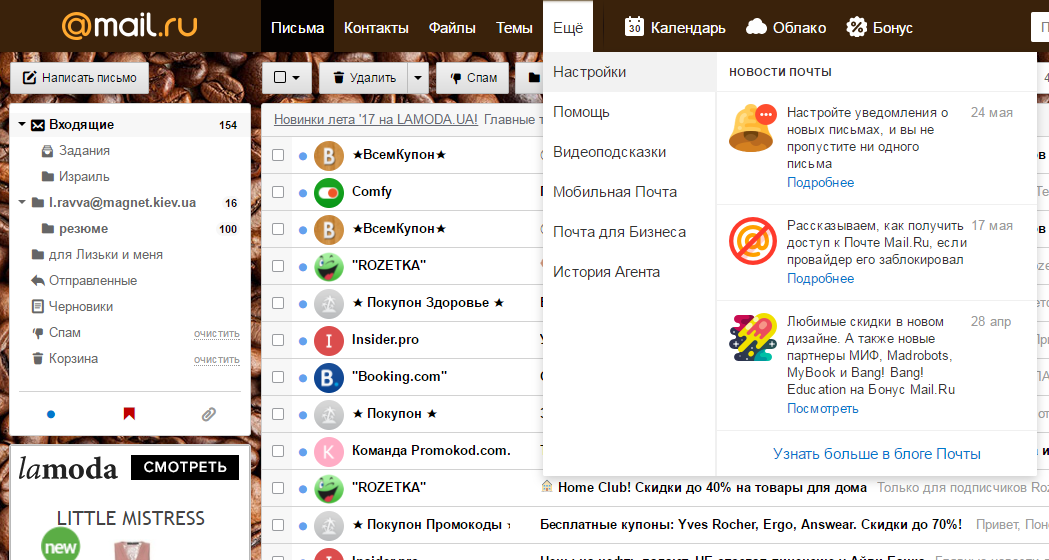Open the Спам folder in sidebar

[64, 333]
